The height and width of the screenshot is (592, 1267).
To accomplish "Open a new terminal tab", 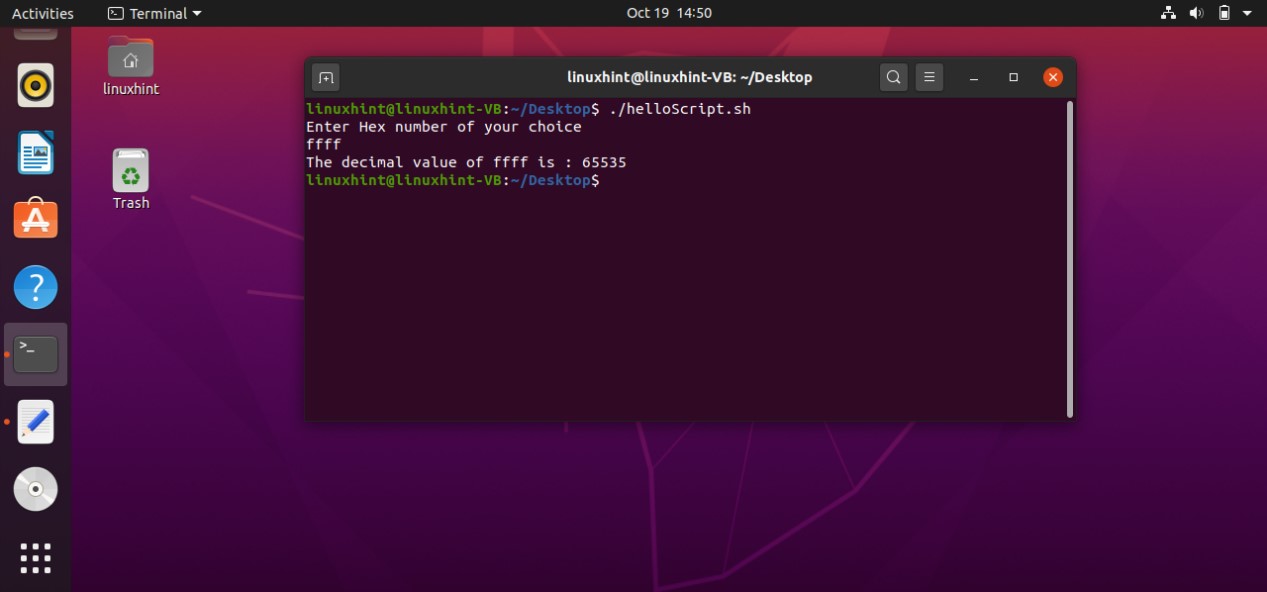I will pos(326,77).
